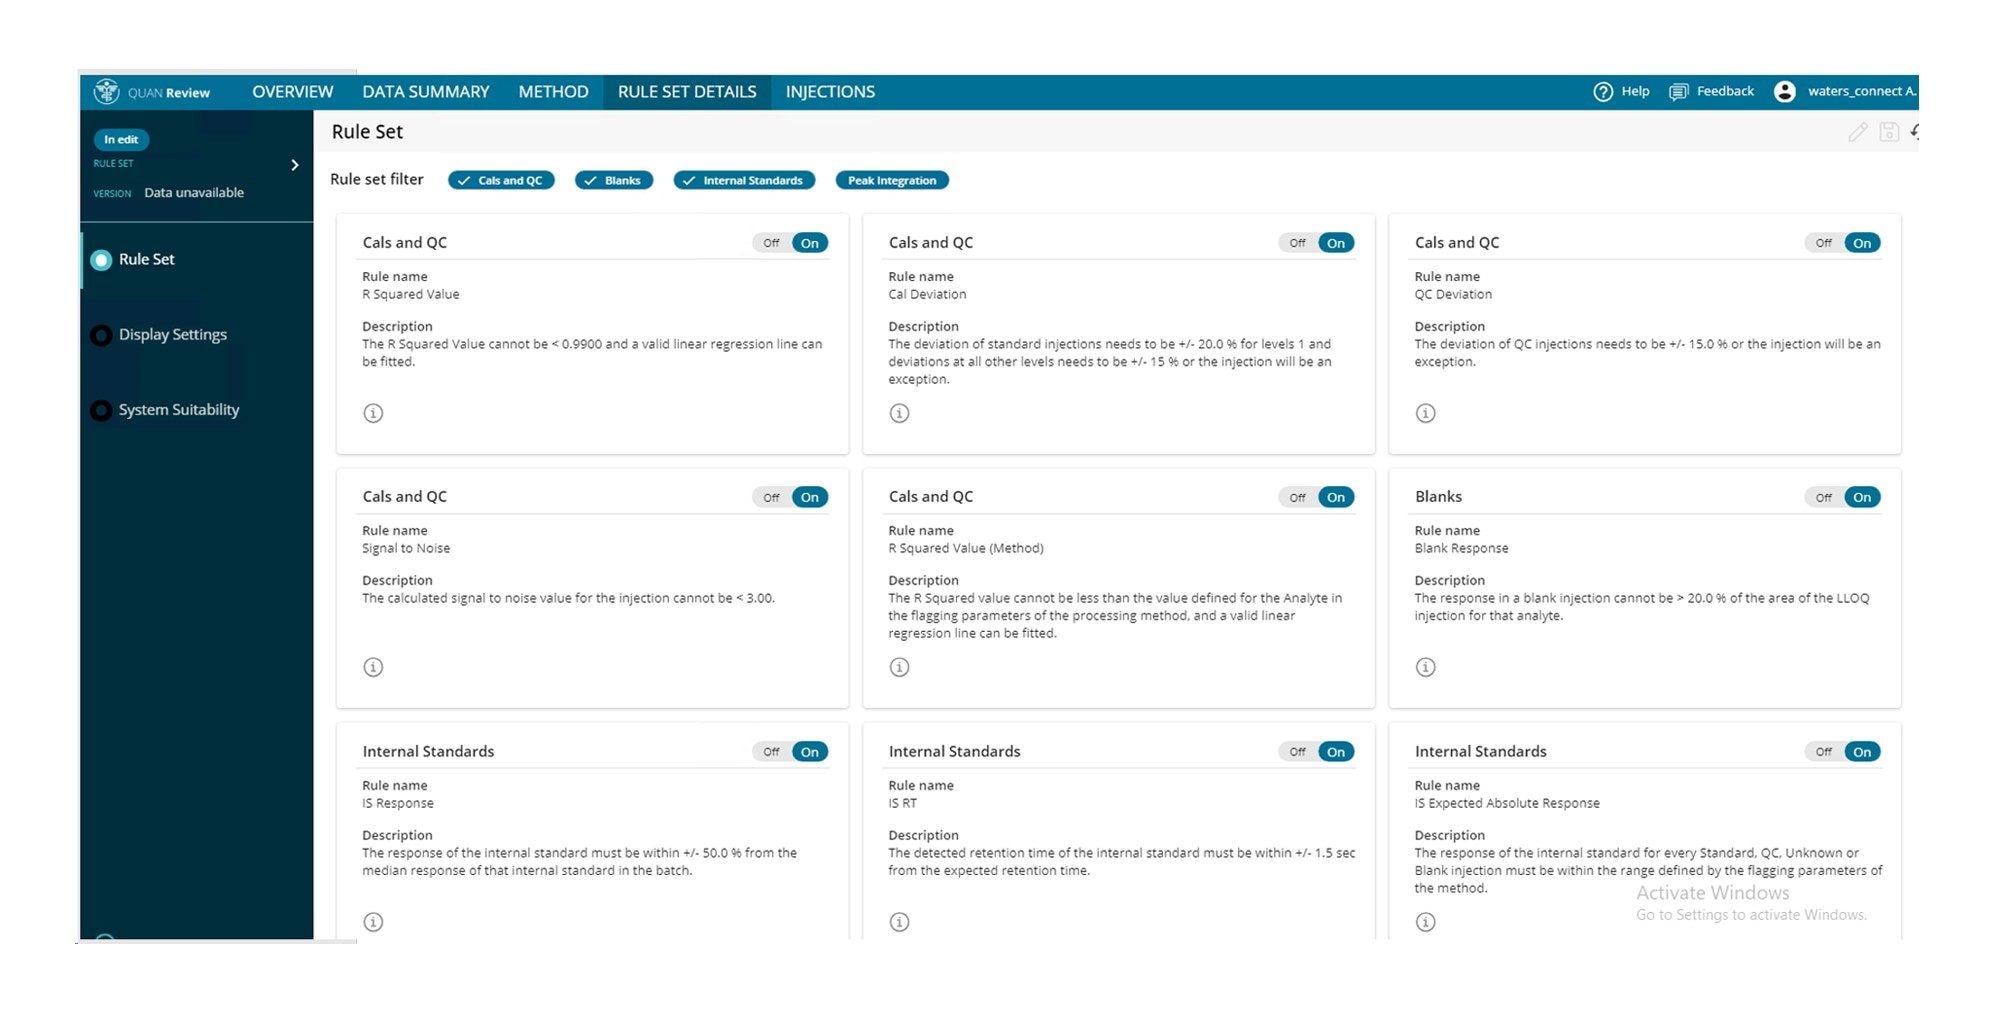Select the System Suitability sidebar circle icon
The image size is (2000, 1013).
point(101,410)
